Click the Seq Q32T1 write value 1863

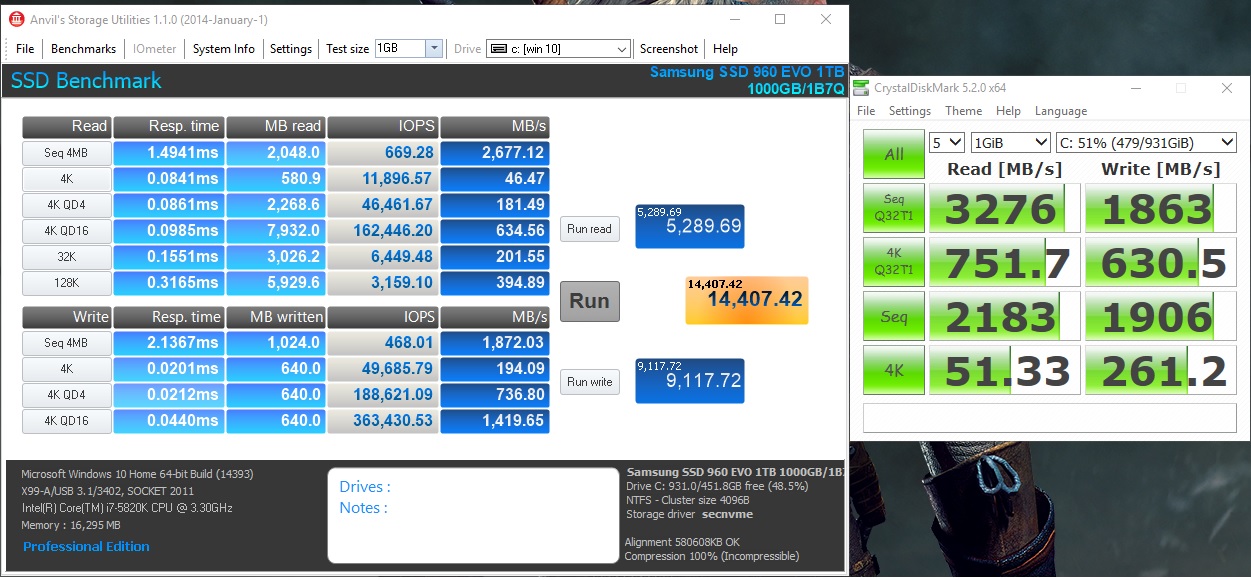1161,209
